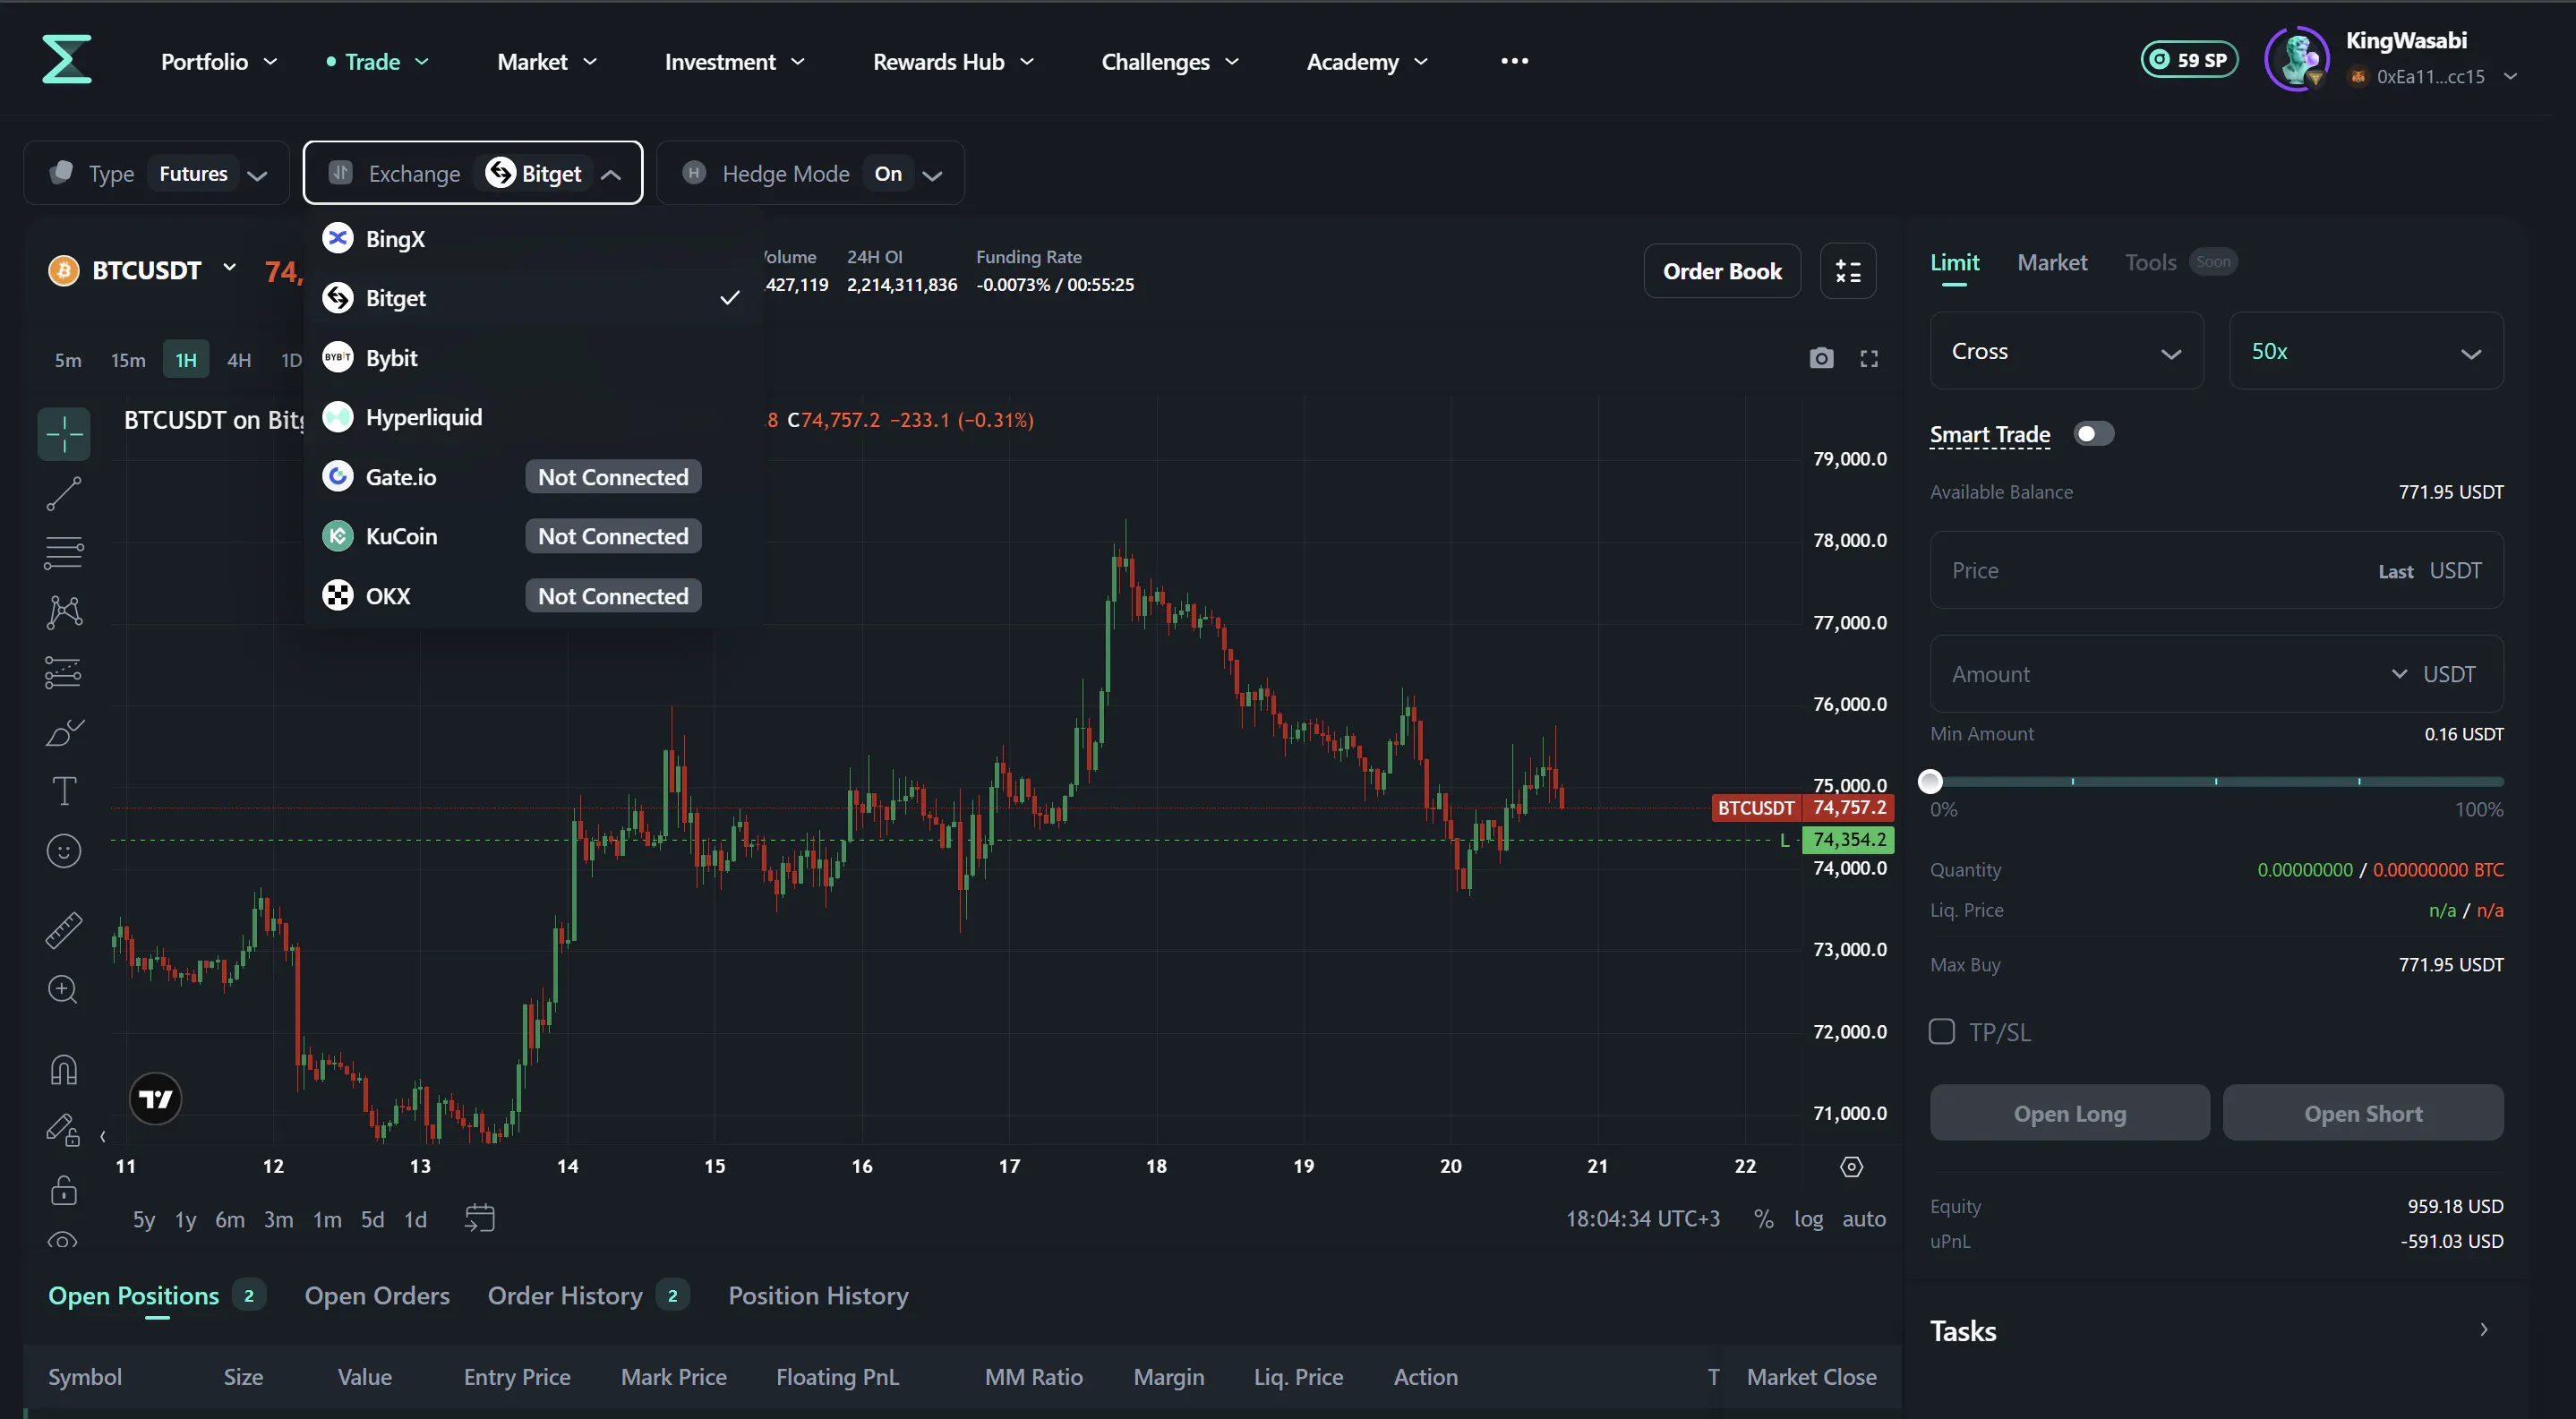Select Bybit from exchange list
This screenshot has width=2576, height=1419.
[533, 358]
